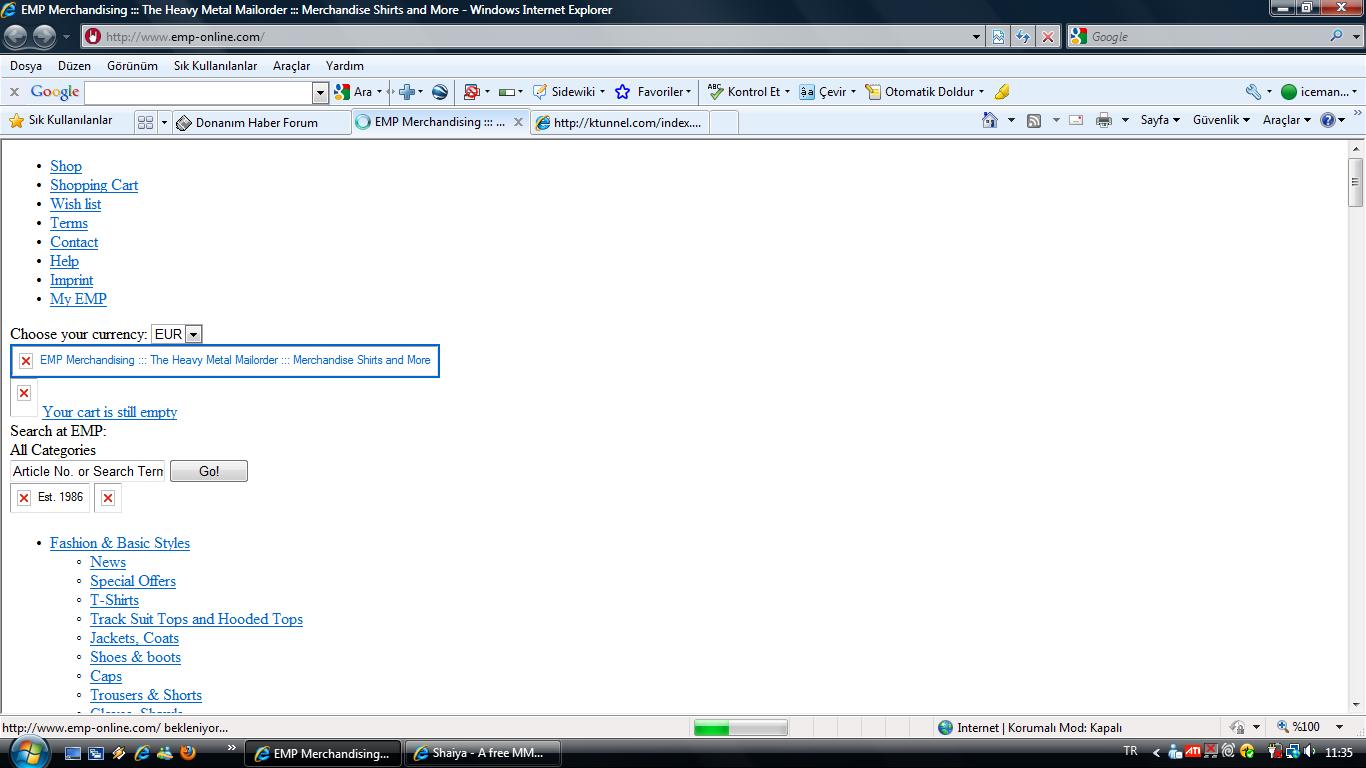Open the Yardım menu

point(345,66)
